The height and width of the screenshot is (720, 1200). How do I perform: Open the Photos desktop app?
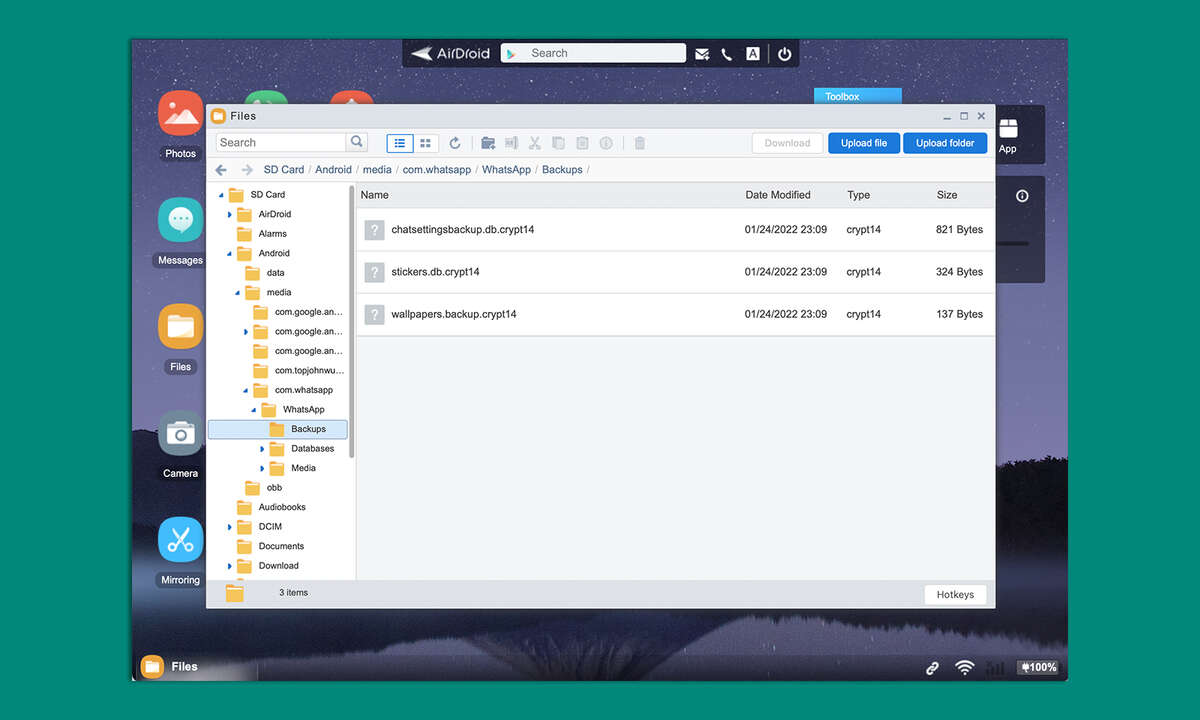[180, 113]
